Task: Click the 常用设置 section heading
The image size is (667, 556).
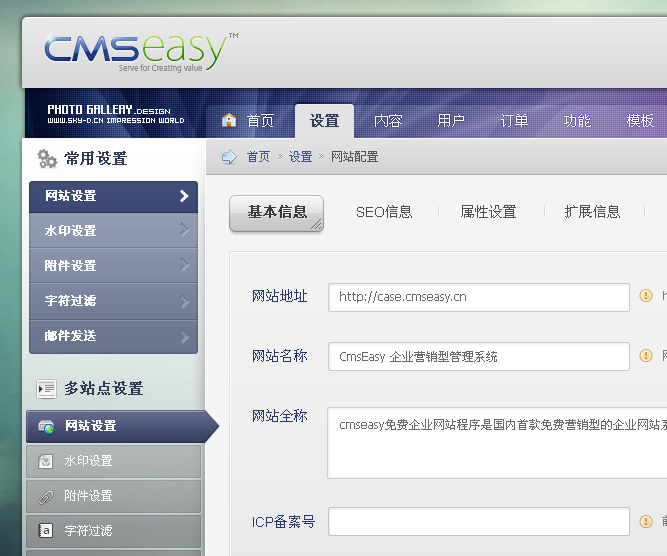Action: click(95, 159)
